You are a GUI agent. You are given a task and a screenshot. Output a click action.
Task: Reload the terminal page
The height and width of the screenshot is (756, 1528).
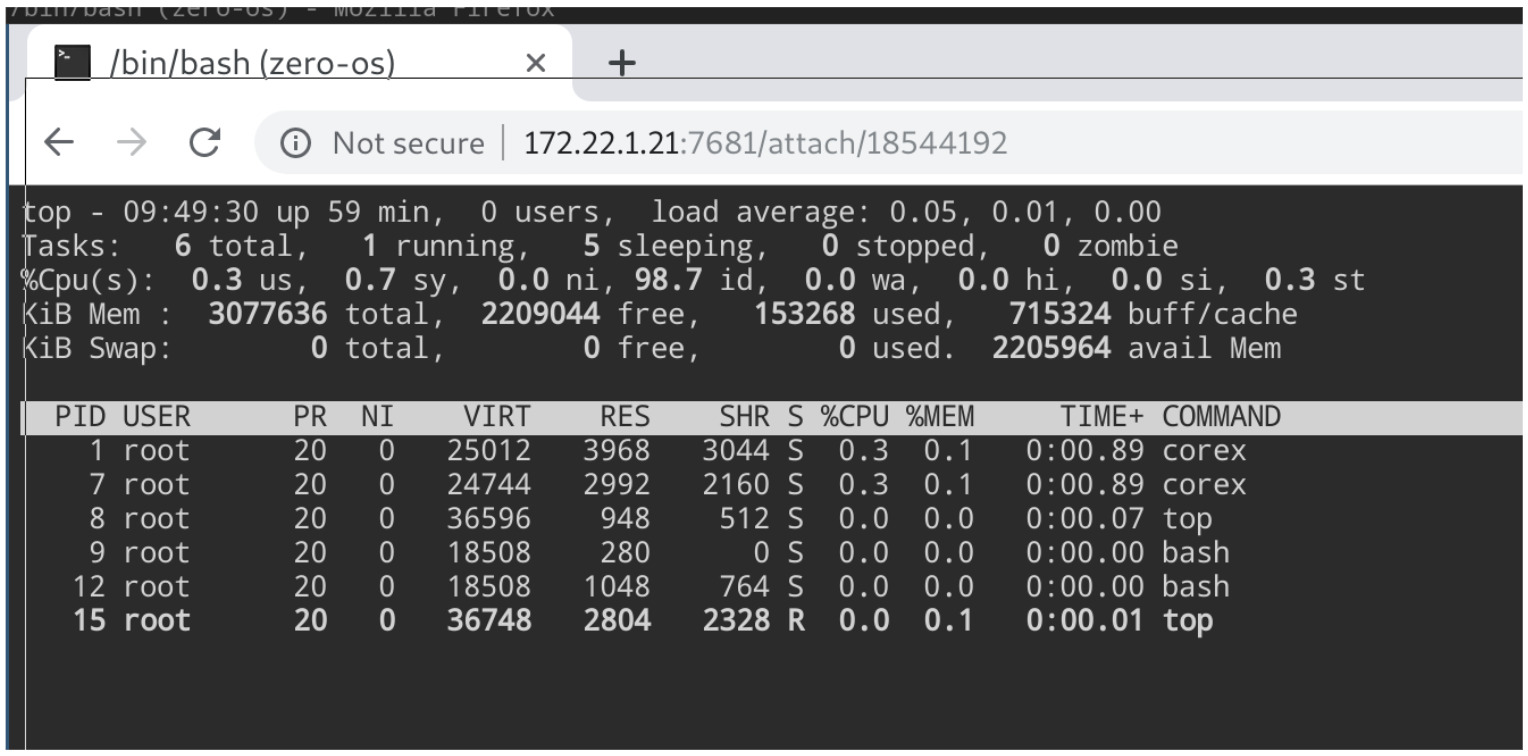coord(205,144)
